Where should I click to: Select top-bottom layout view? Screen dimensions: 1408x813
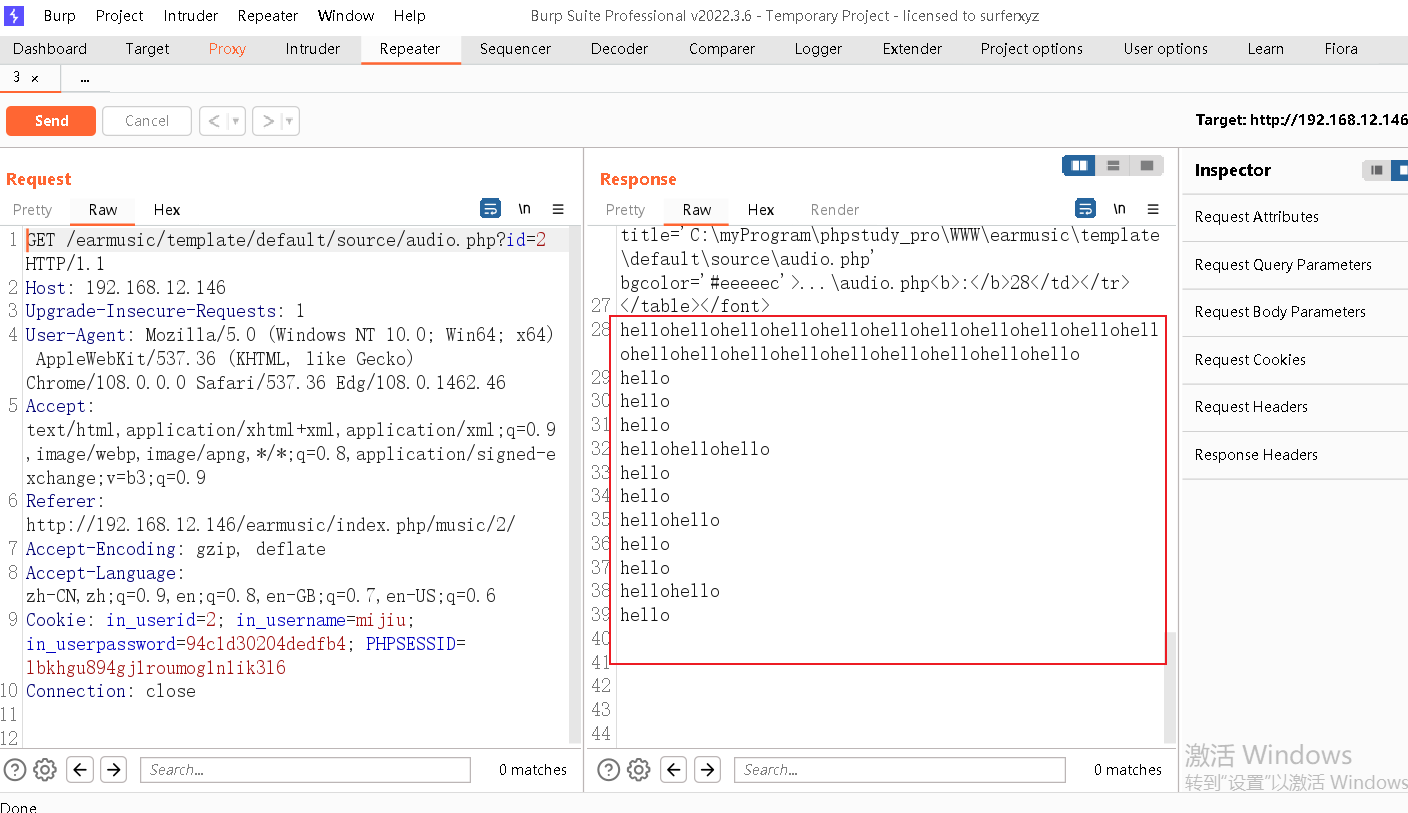tap(1113, 166)
